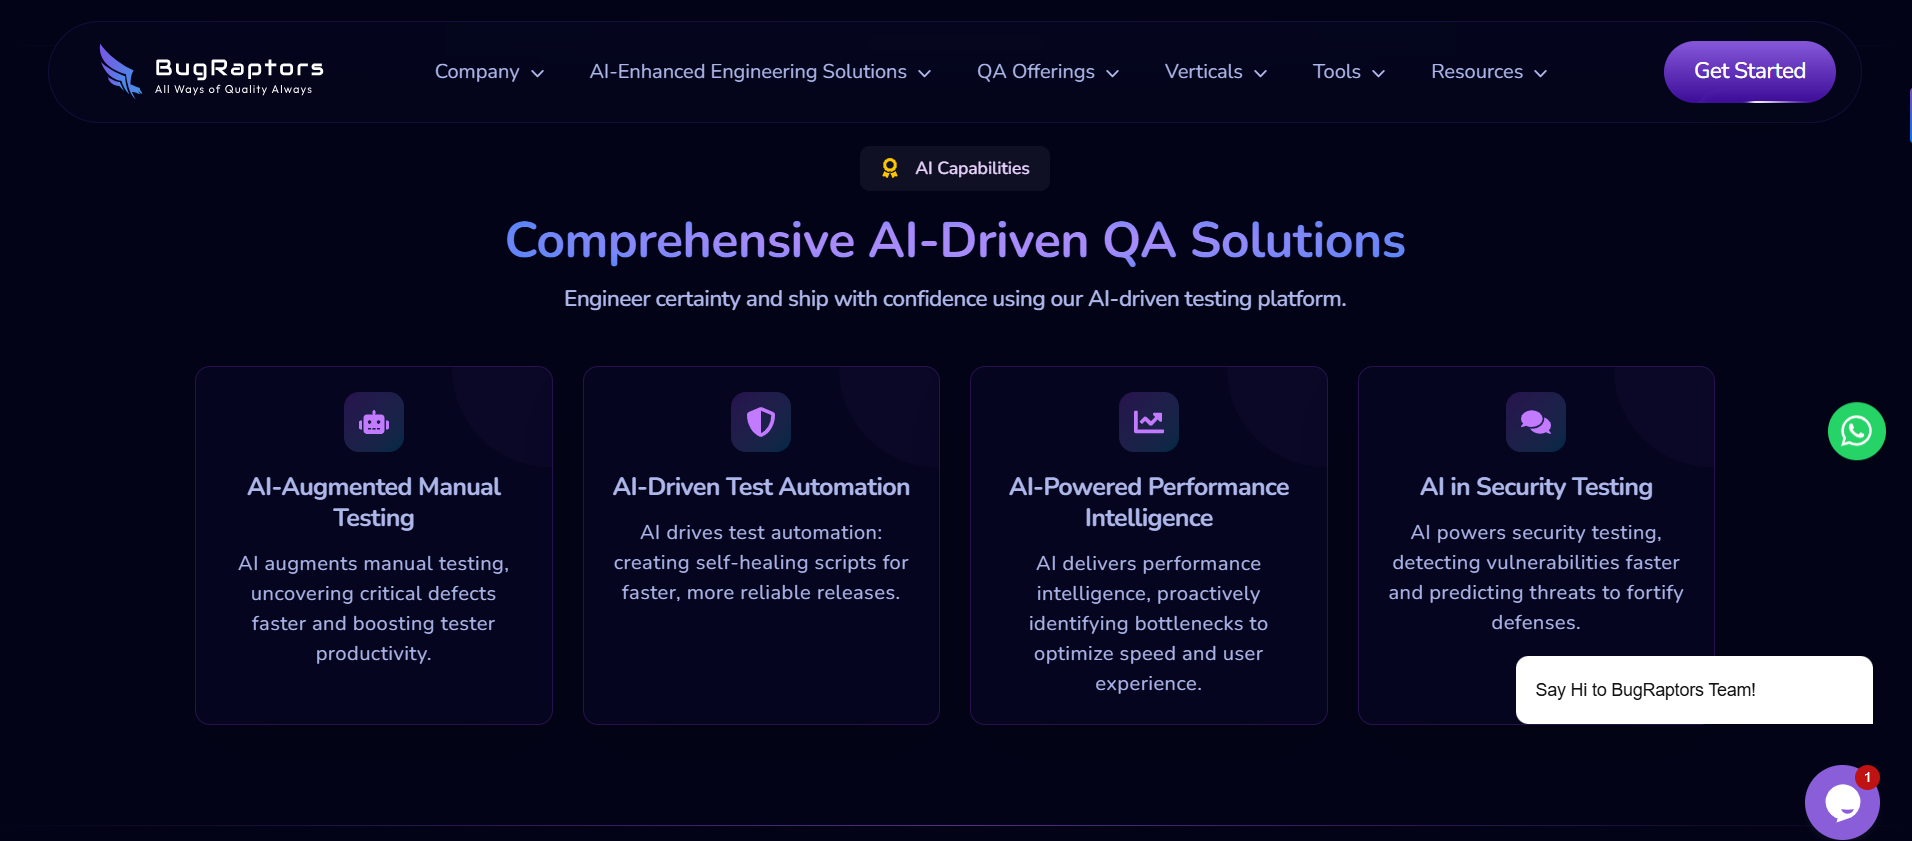Open the Verticals menu
The height and width of the screenshot is (841, 1912).
tap(1204, 72)
